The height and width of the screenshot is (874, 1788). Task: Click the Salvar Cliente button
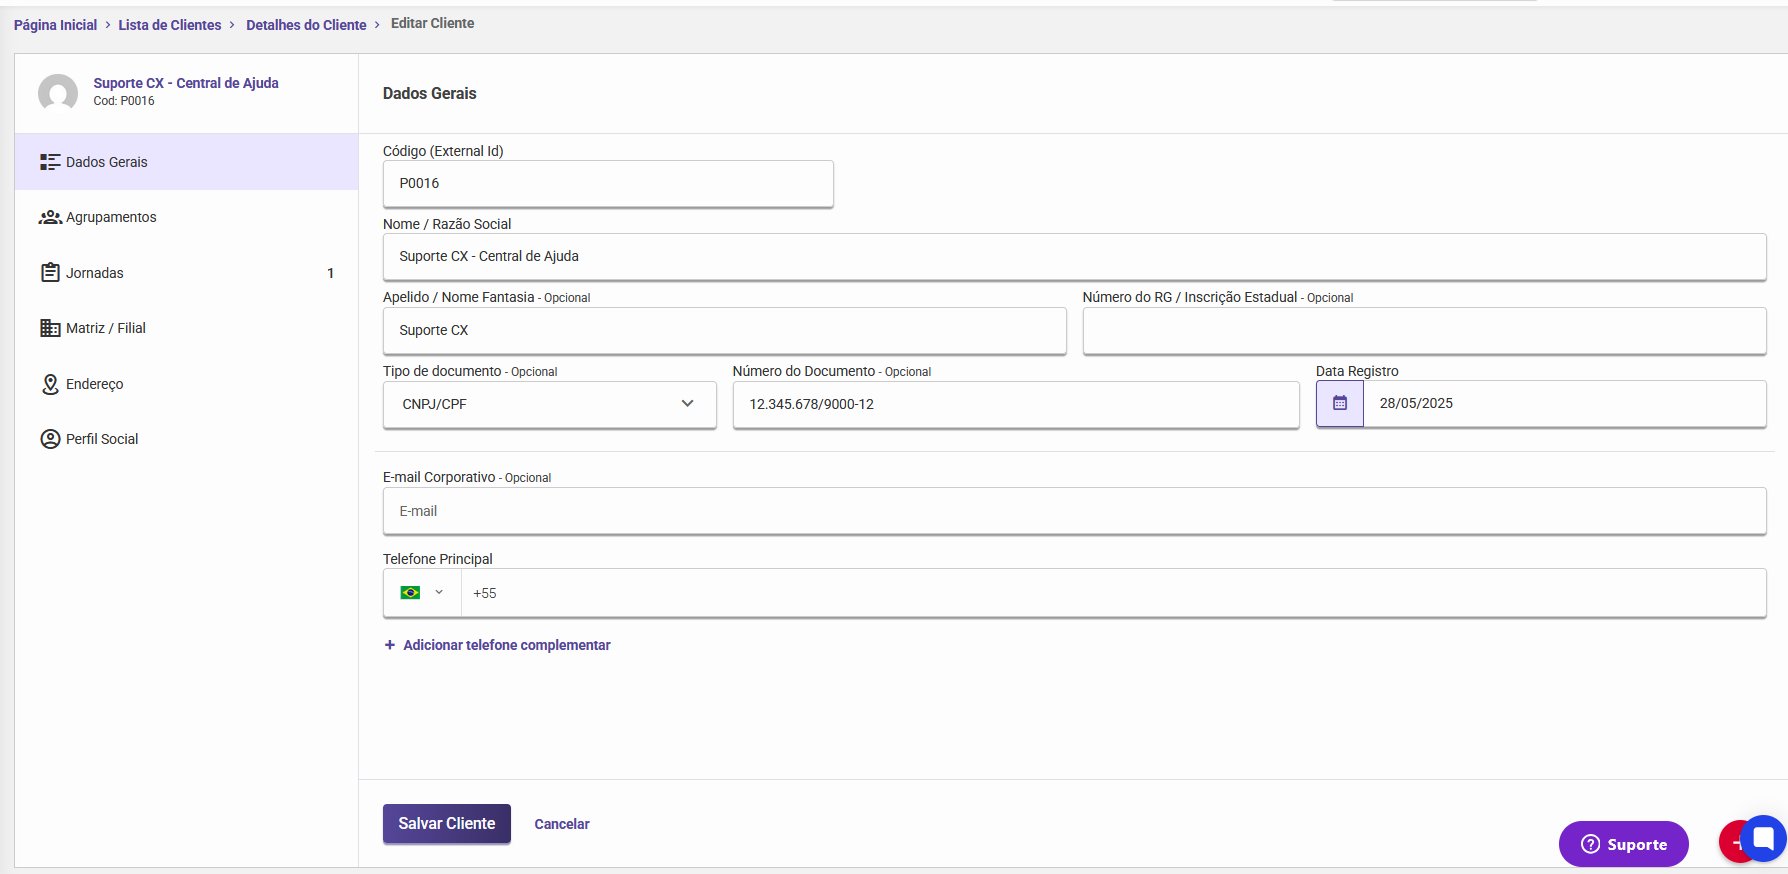446,824
